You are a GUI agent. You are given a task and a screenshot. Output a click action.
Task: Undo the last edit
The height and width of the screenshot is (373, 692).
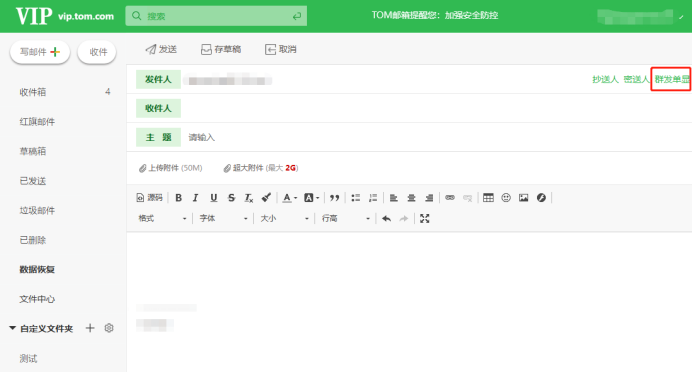[386, 219]
